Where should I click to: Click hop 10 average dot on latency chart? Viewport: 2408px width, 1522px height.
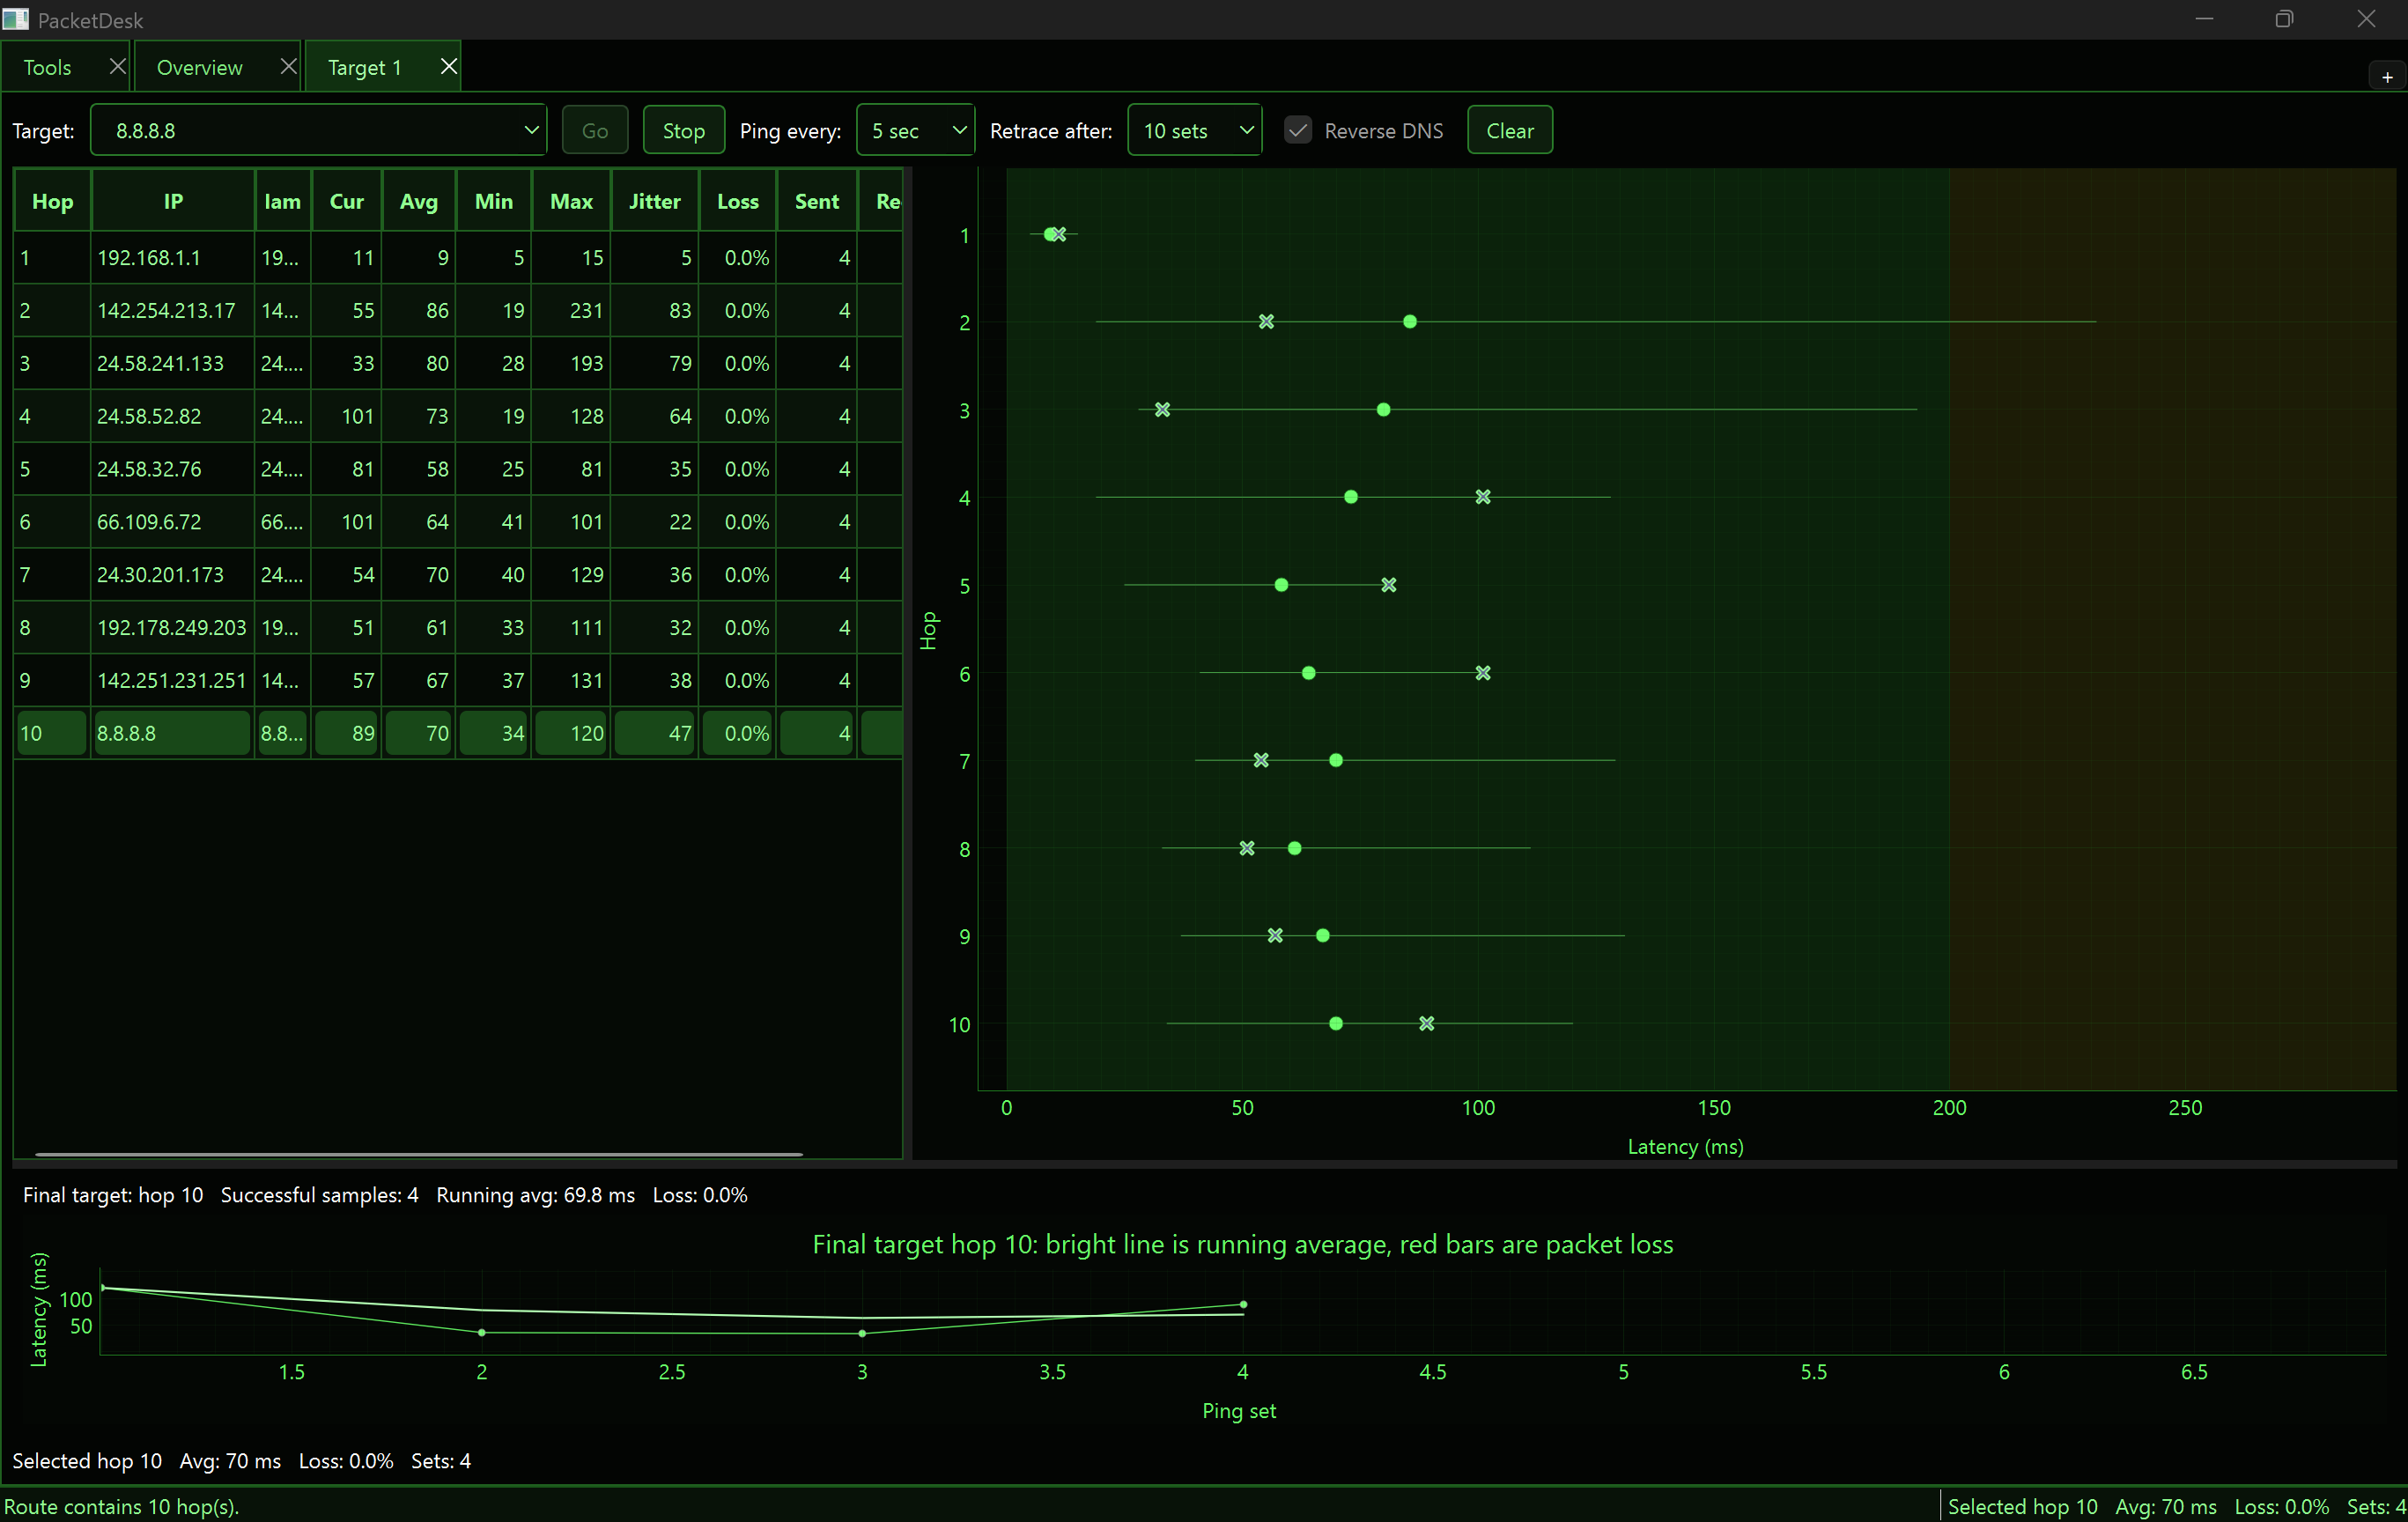point(1336,1024)
